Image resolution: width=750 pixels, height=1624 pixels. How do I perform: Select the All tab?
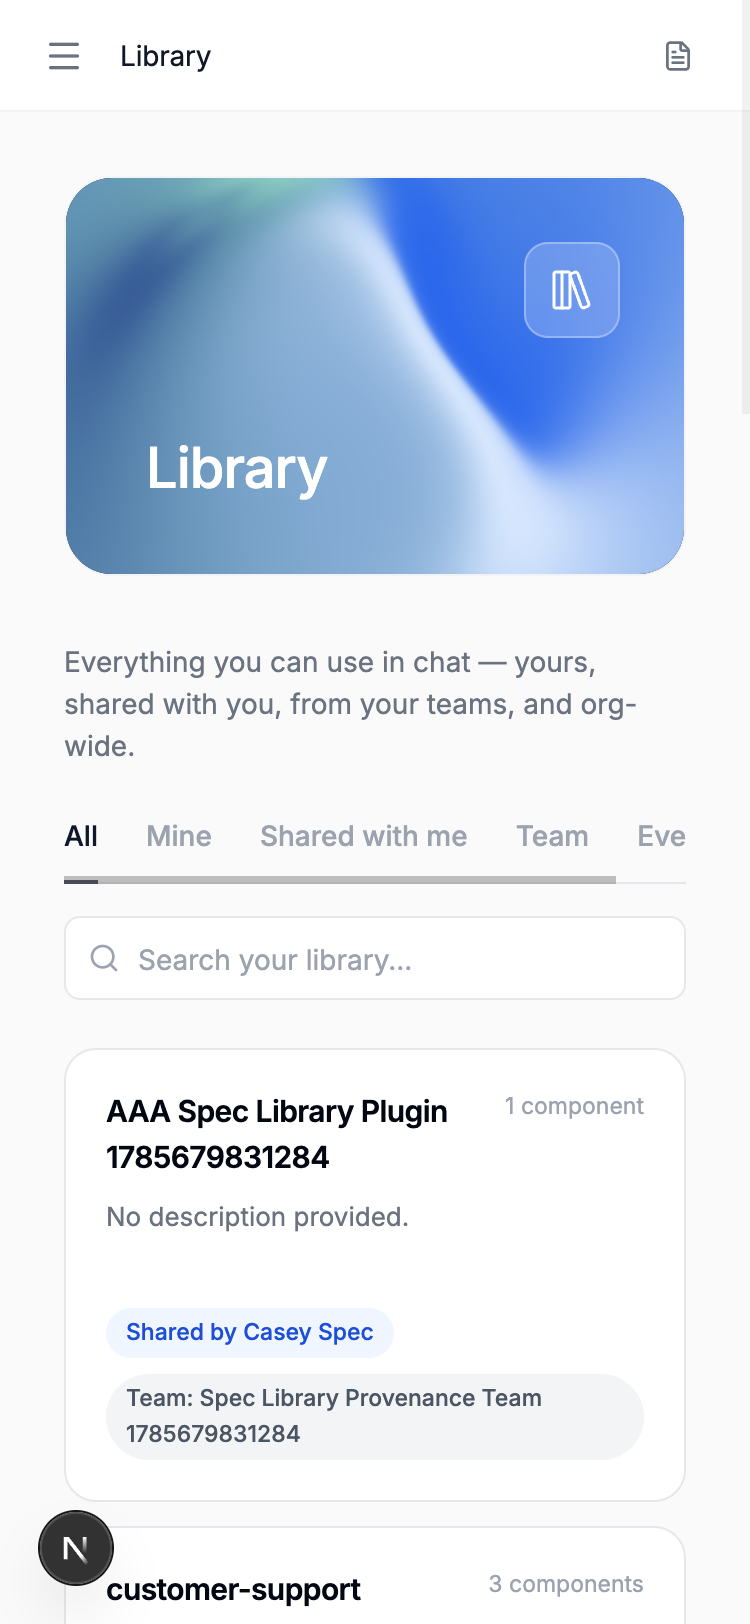[81, 836]
